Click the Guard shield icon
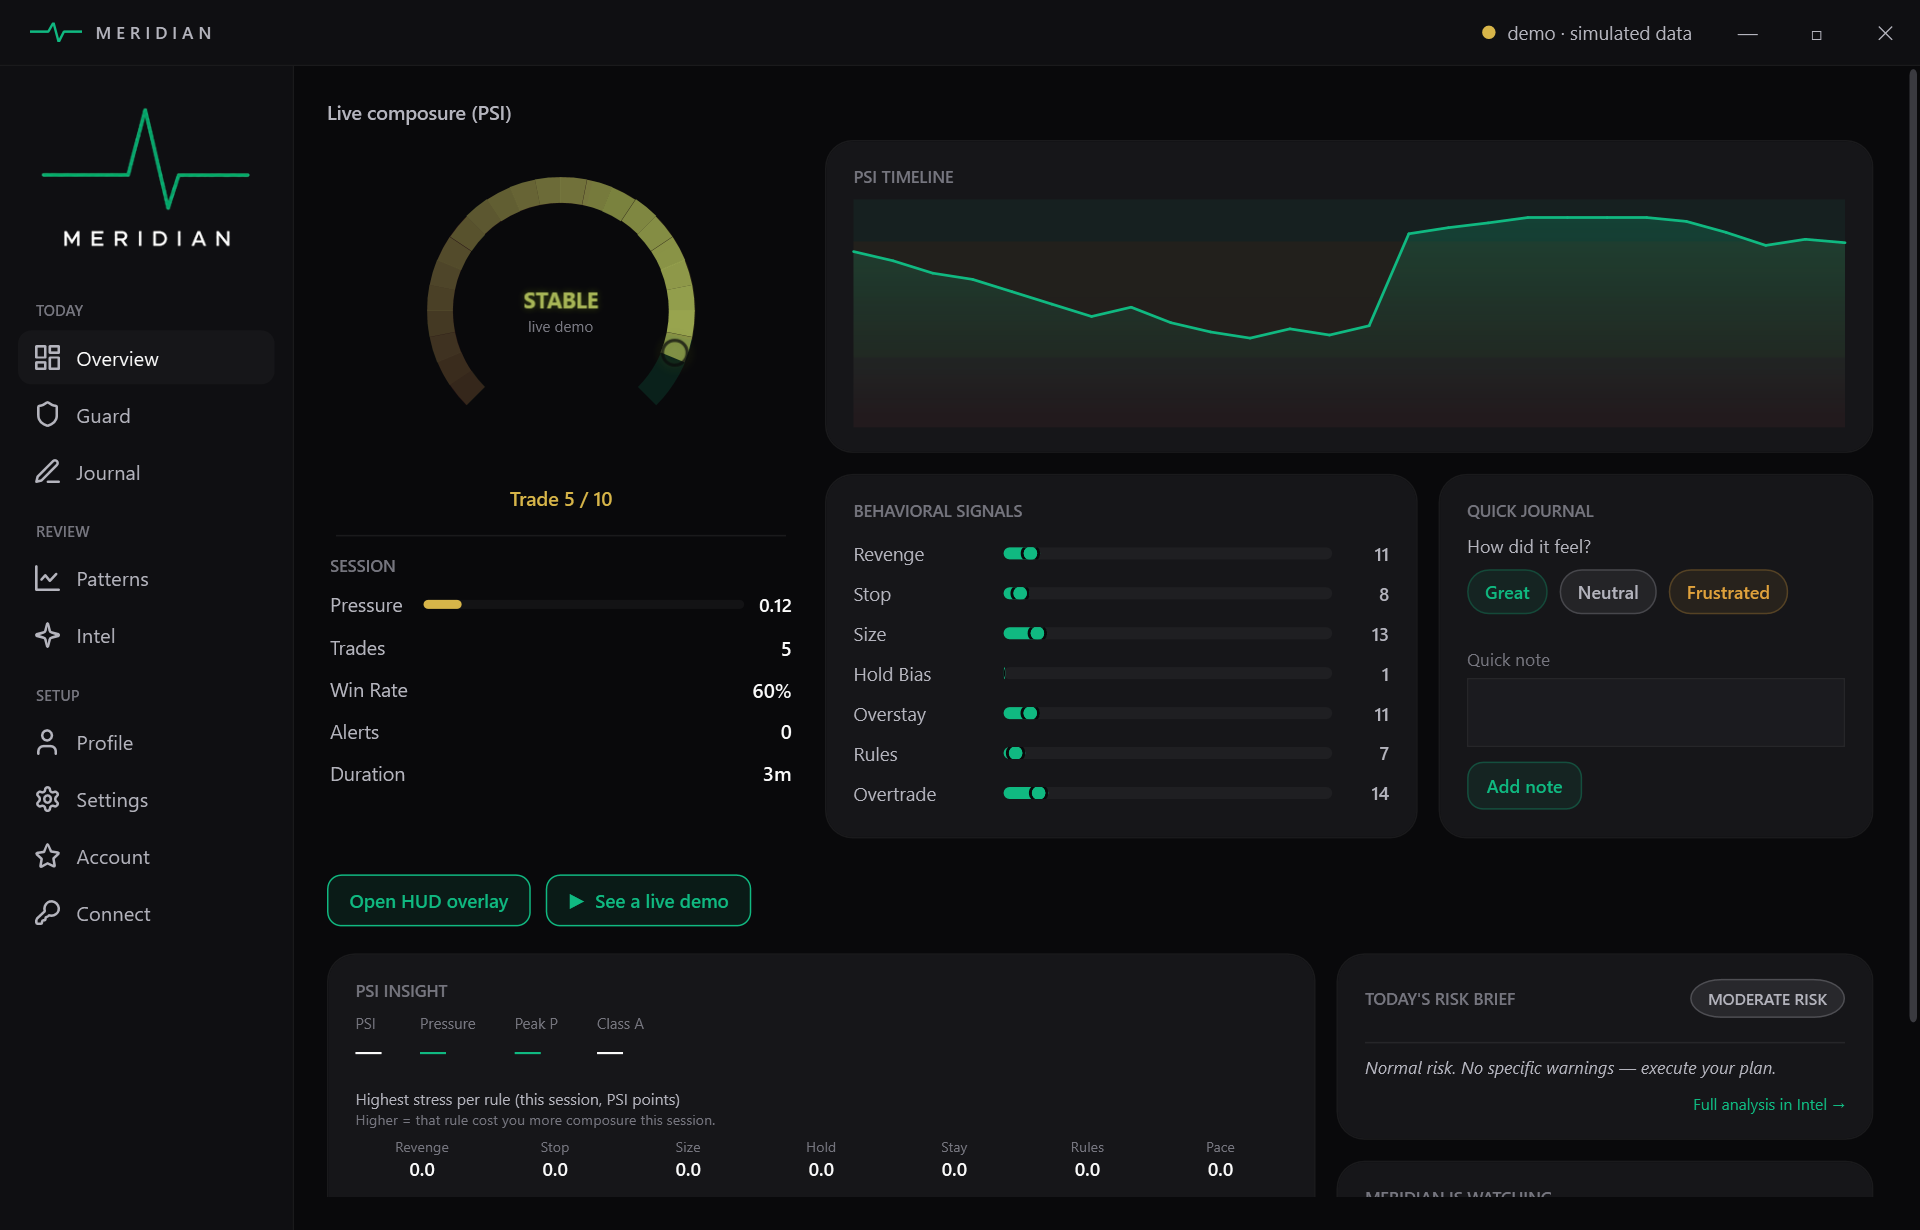This screenshot has width=1920, height=1230. (47, 415)
